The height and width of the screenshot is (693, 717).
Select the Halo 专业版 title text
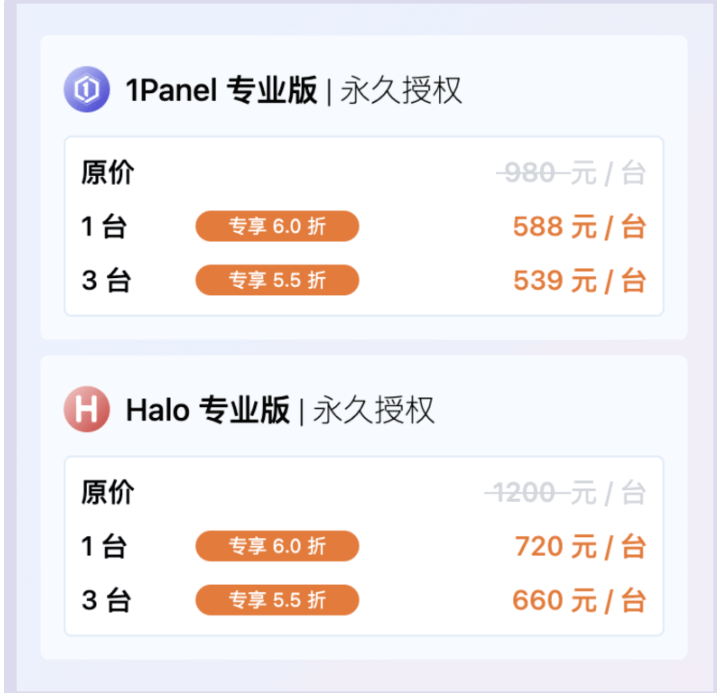[208, 410]
